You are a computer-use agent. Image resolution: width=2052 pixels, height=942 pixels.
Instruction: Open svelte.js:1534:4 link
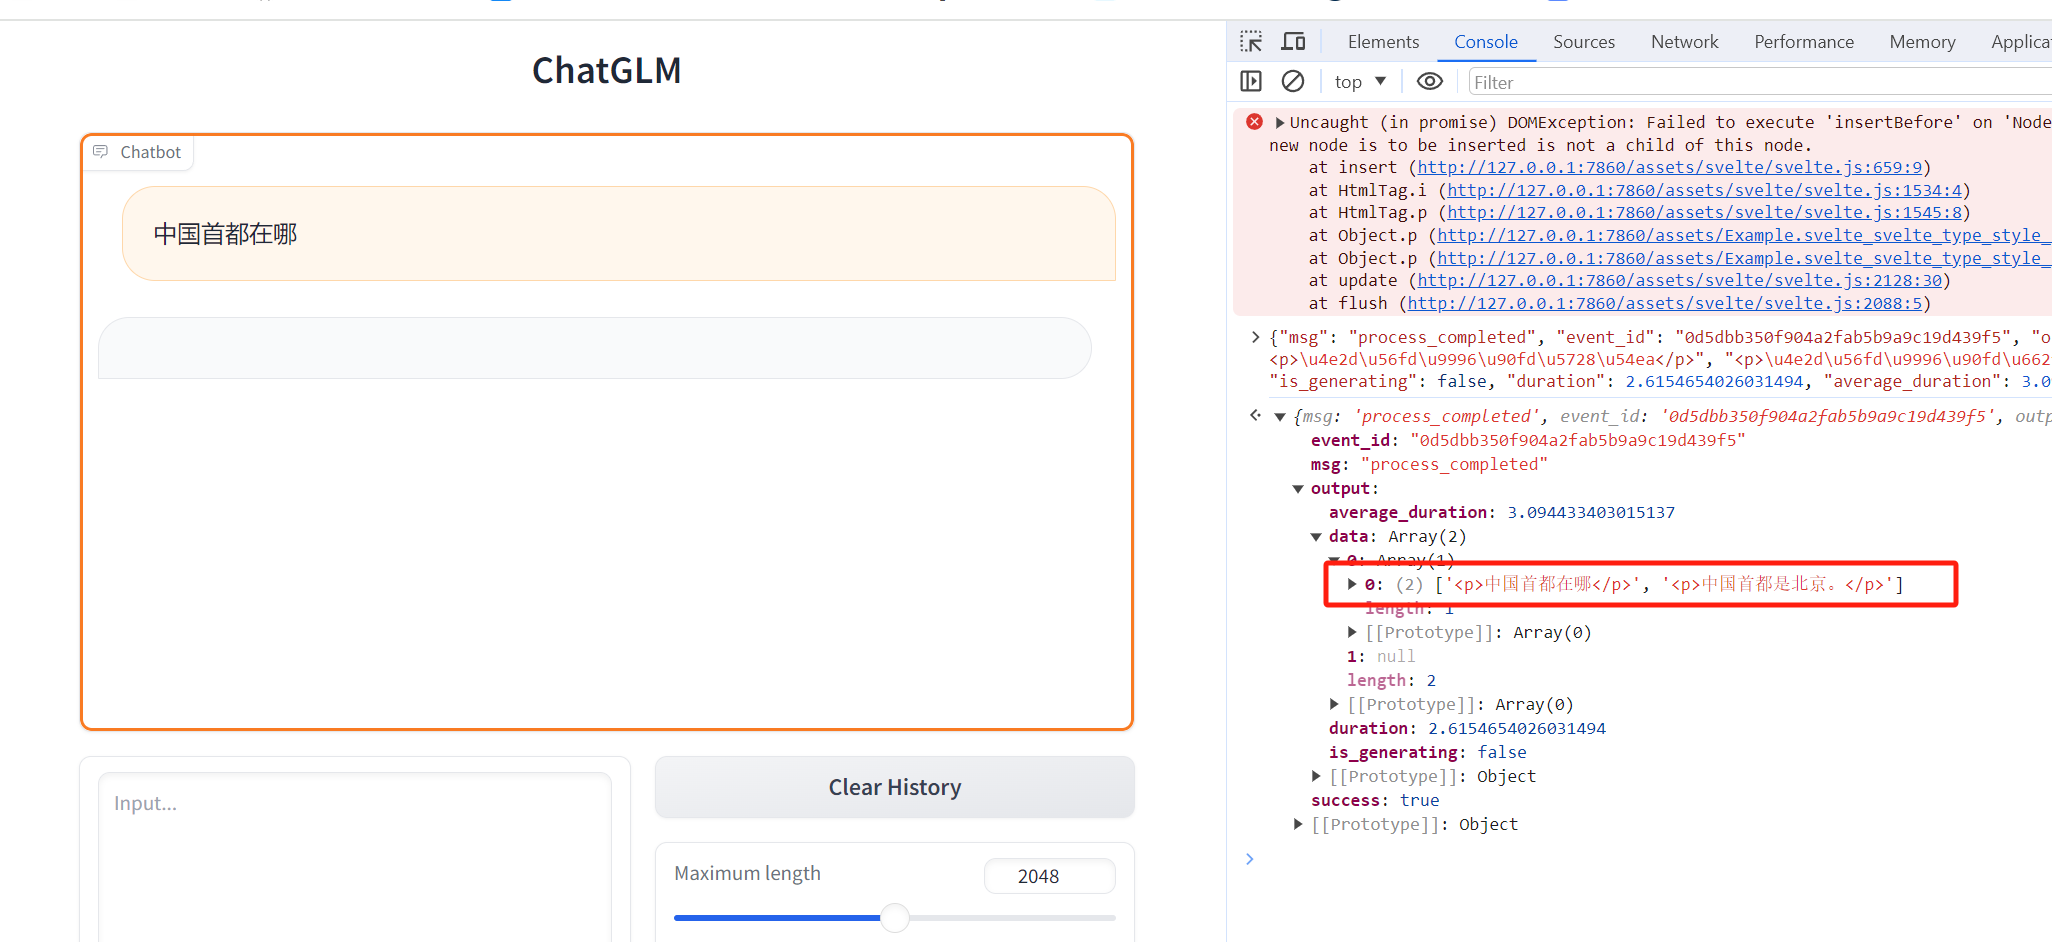pyautogui.click(x=1705, y=190)
